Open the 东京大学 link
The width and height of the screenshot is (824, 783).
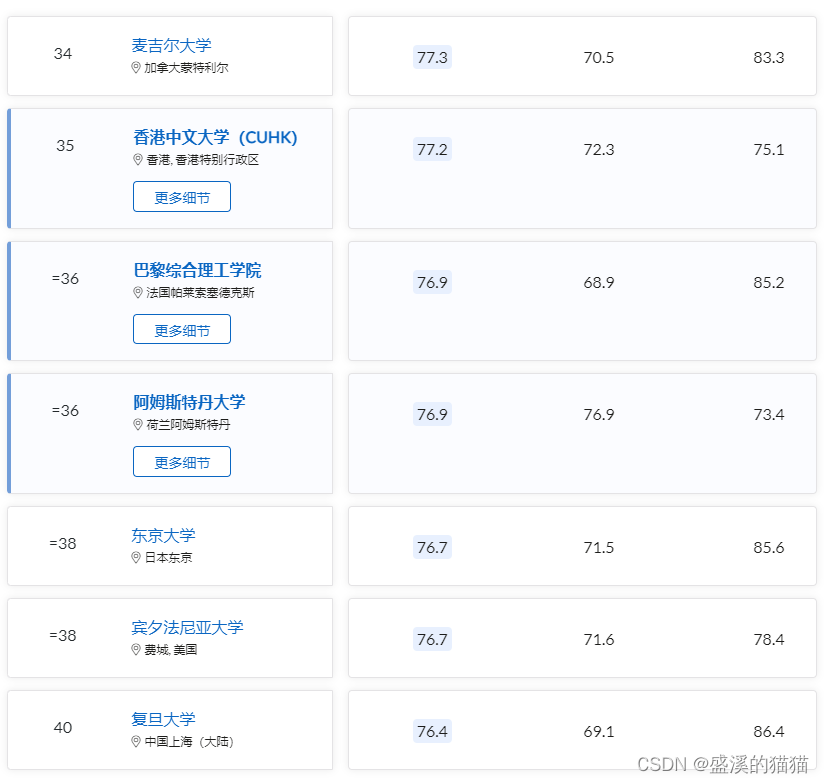pos(163,535)
